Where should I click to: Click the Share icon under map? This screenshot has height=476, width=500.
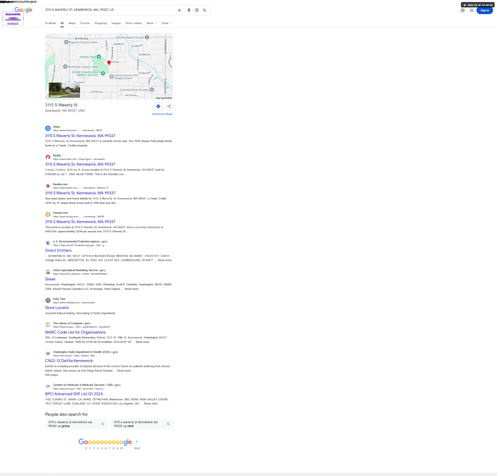pos(169,106)
